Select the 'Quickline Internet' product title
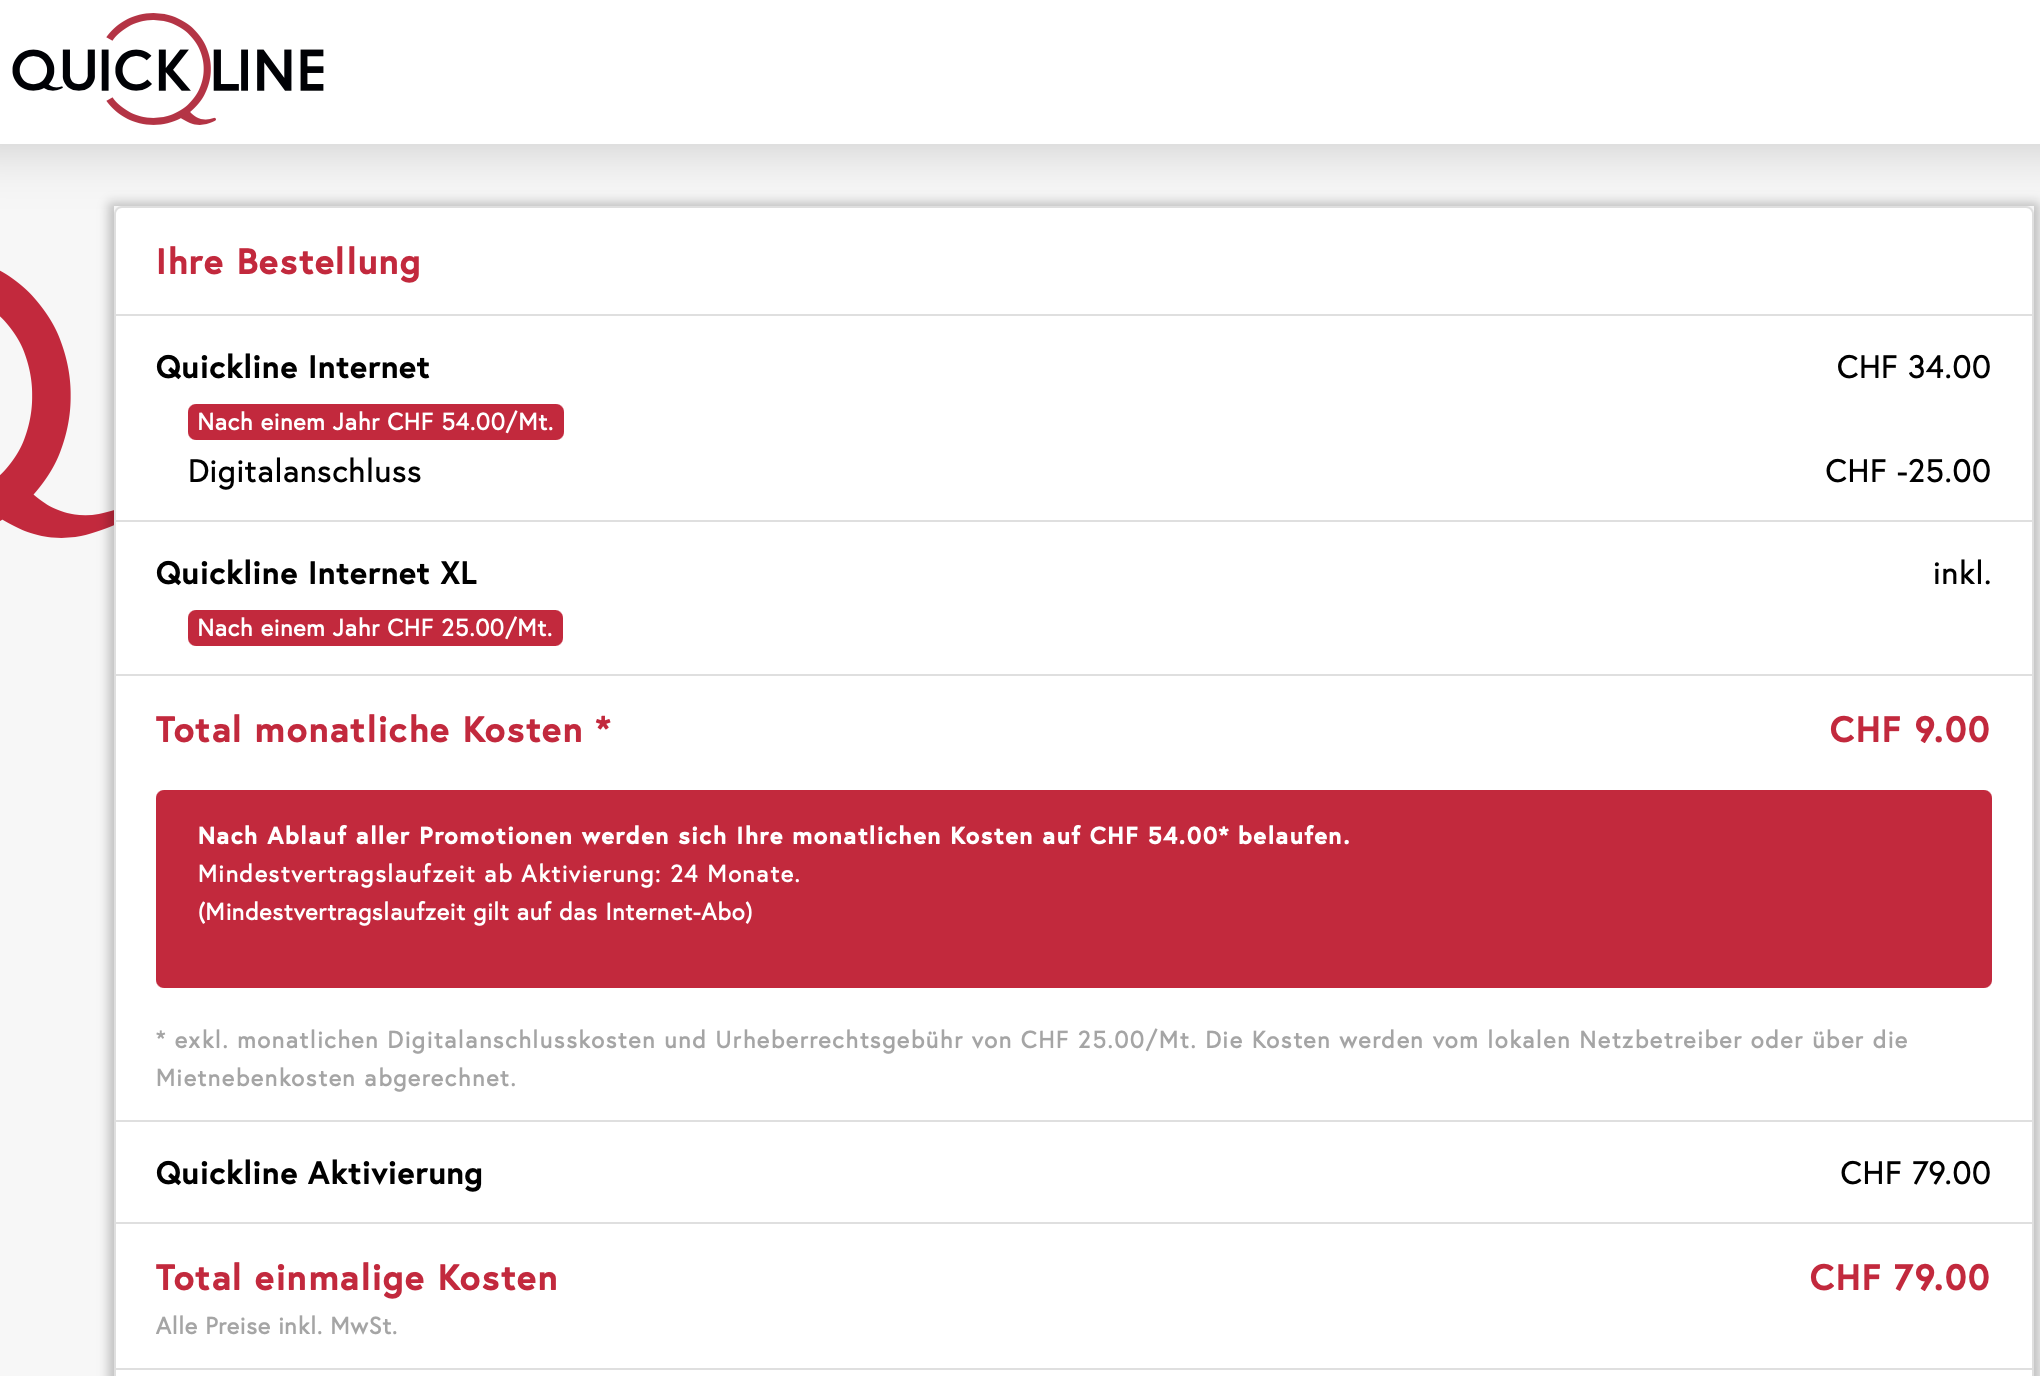2040x1376 pixels. [292, 367]
